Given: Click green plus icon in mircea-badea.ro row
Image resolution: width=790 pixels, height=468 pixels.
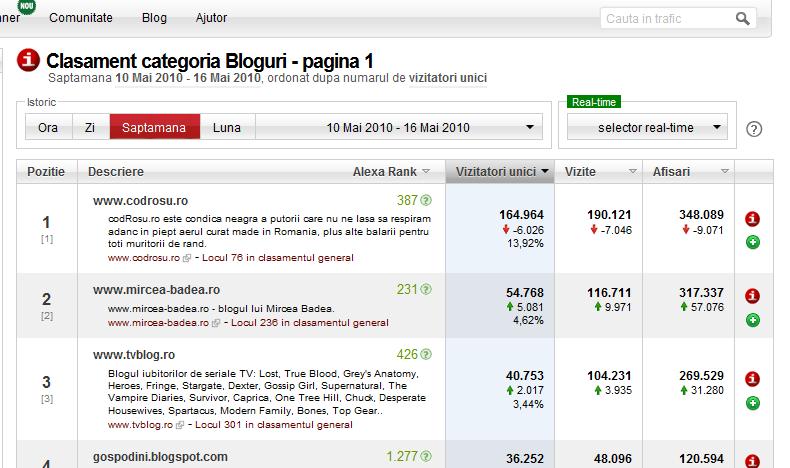Looking at the screenshot, I should coord(753,320).
